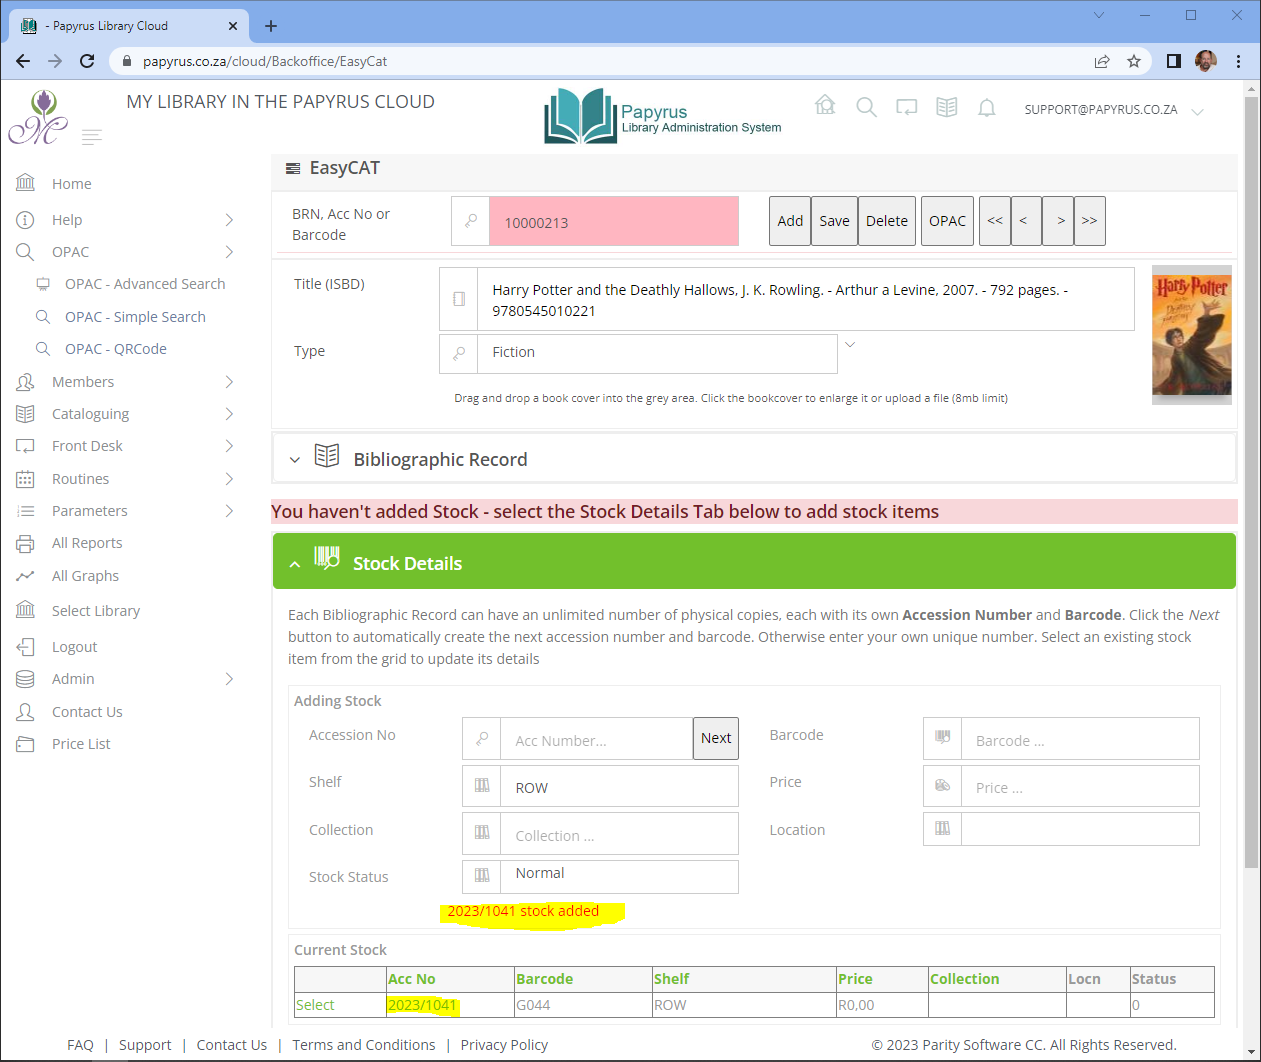
Task: Expand the Help sidebar menu
Action: click(229, 220)
